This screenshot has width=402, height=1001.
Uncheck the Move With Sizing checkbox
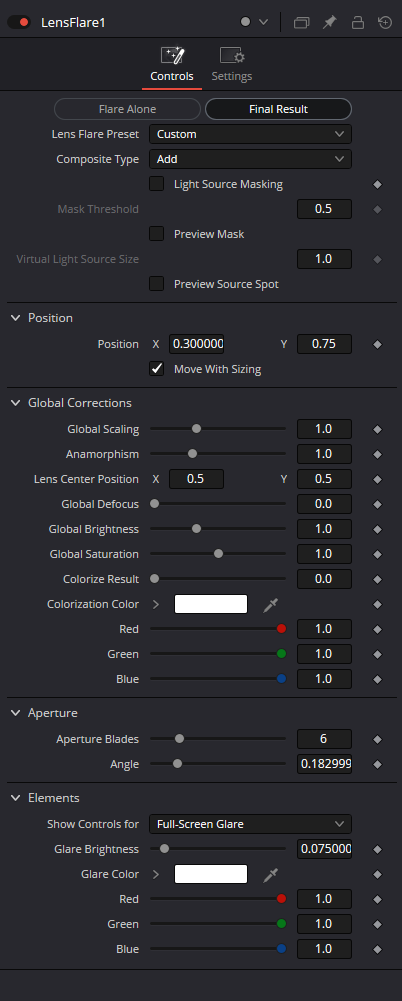click(156, 368)
